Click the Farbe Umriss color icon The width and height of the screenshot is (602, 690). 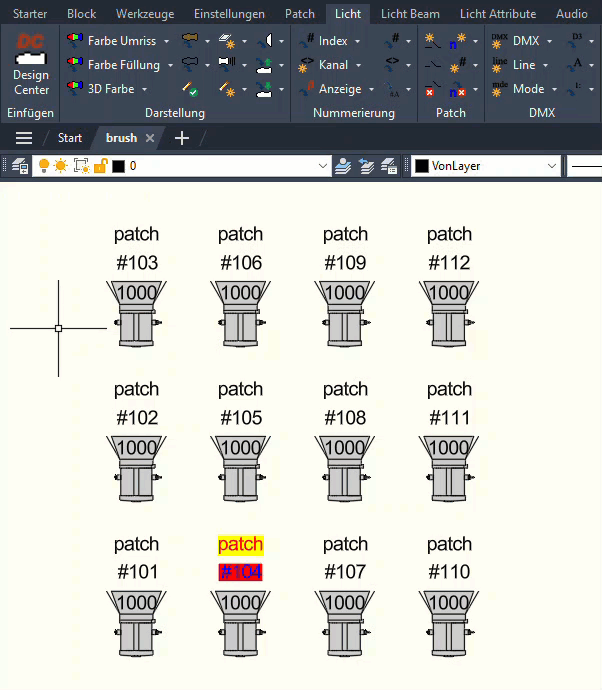coord(75,40)
